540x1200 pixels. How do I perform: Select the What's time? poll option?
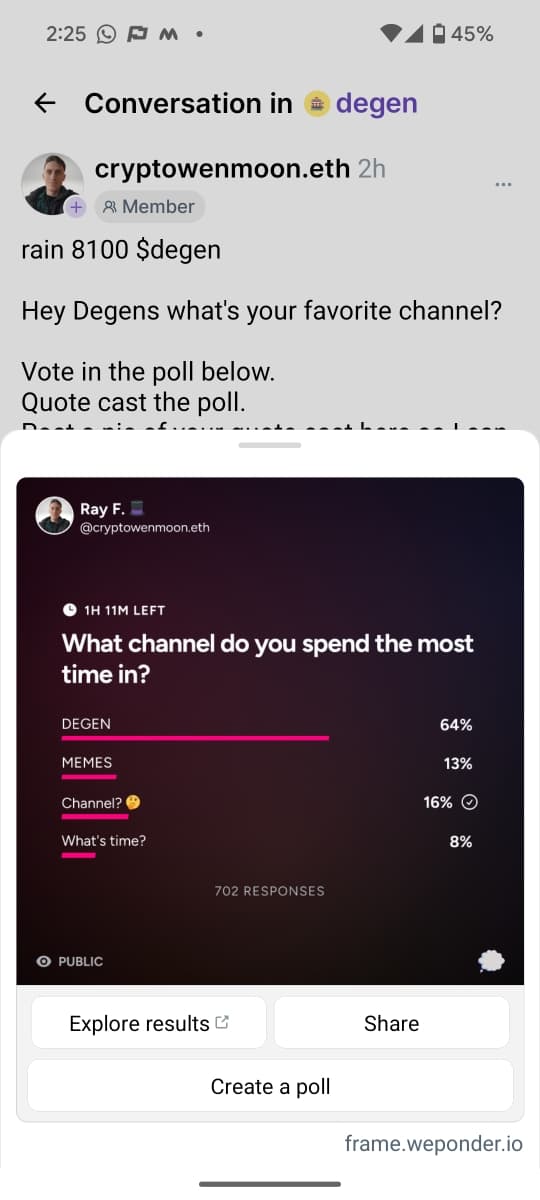click(267, 846)
